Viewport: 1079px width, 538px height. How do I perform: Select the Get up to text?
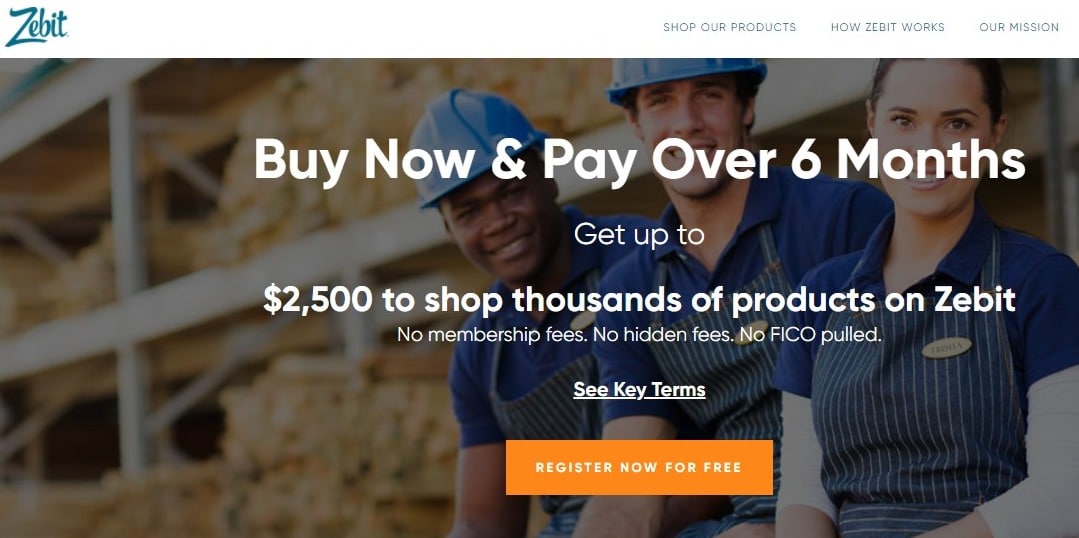point(639,235)
